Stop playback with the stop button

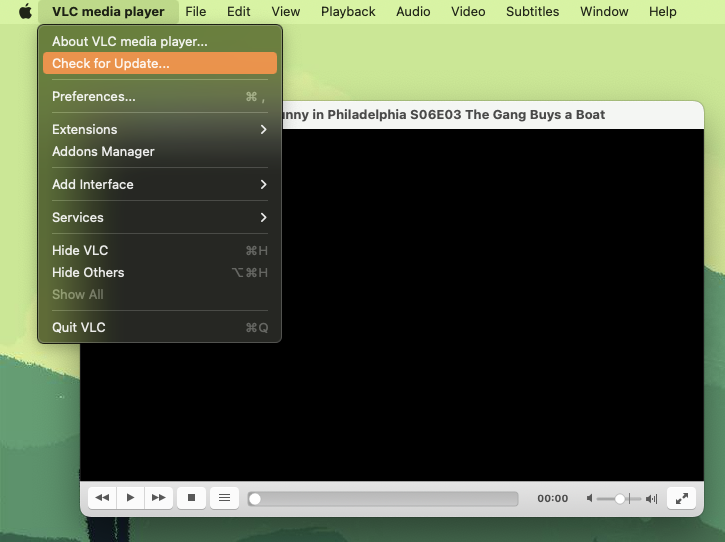191,498
